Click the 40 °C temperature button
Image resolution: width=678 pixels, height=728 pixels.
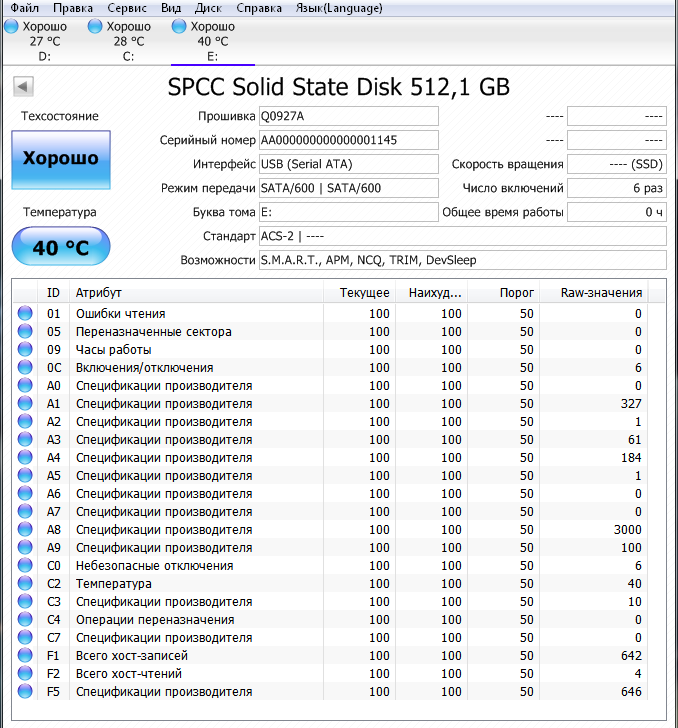click(61, 248)
